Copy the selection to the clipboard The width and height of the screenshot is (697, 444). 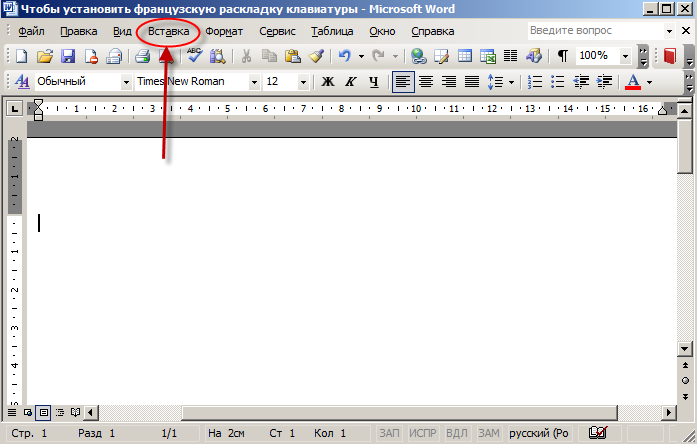[269, 56]
